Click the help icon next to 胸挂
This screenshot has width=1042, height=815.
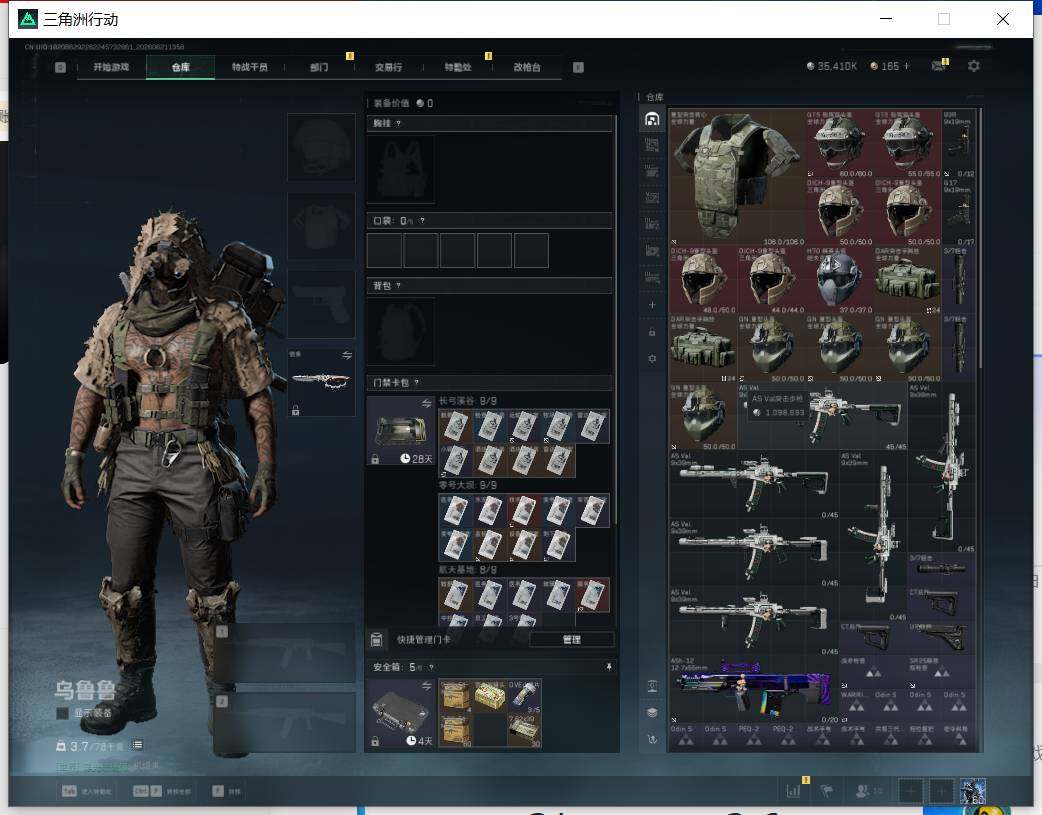tap(398, 124)
